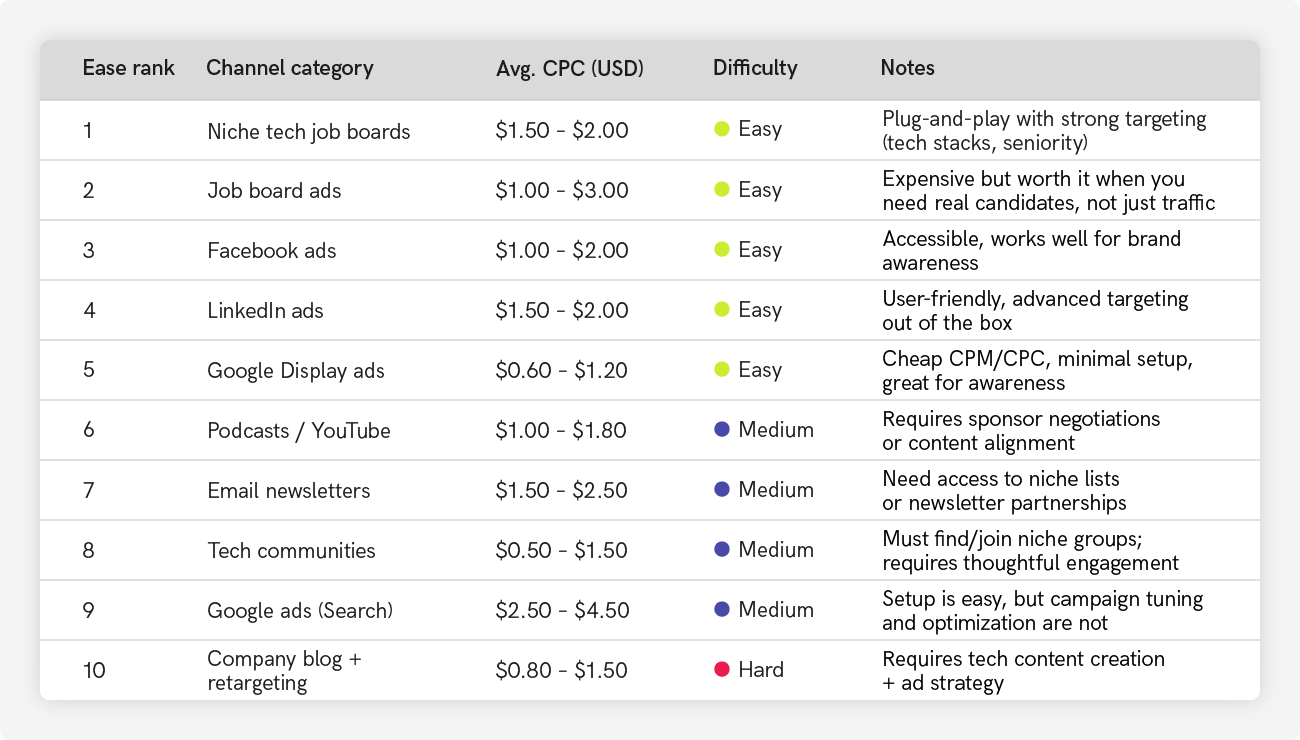The height and width of the screenshot is (740, 1300).
Task: Click the green dot in LinkedIn ads row
Action: click(721, 309)
